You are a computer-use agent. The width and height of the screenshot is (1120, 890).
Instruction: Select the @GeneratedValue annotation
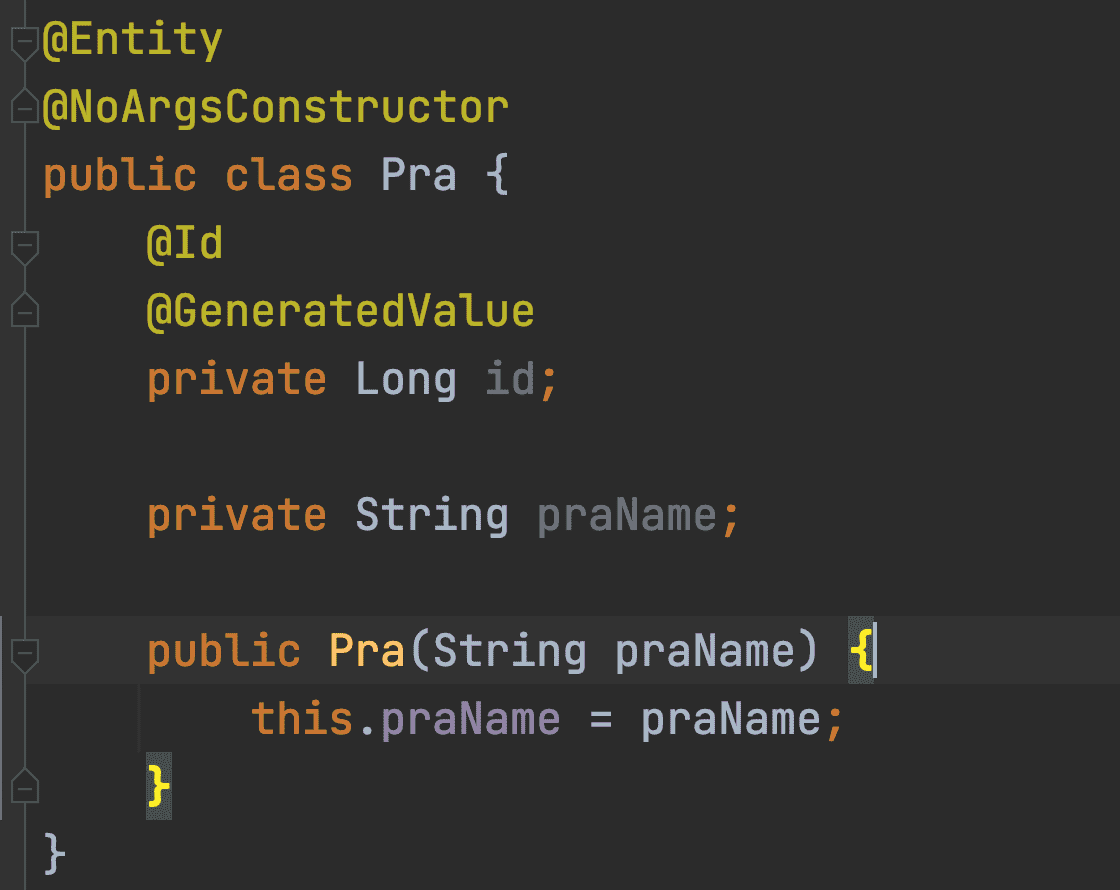pos(340,311)
